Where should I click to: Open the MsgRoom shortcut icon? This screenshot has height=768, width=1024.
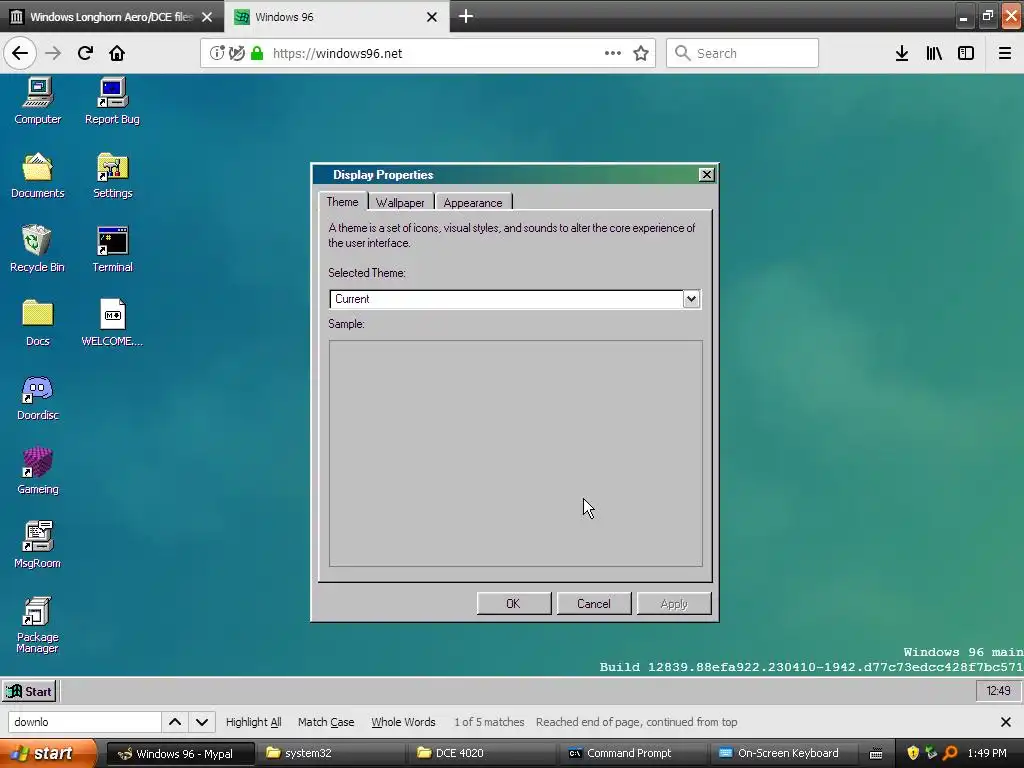point(37,545)
